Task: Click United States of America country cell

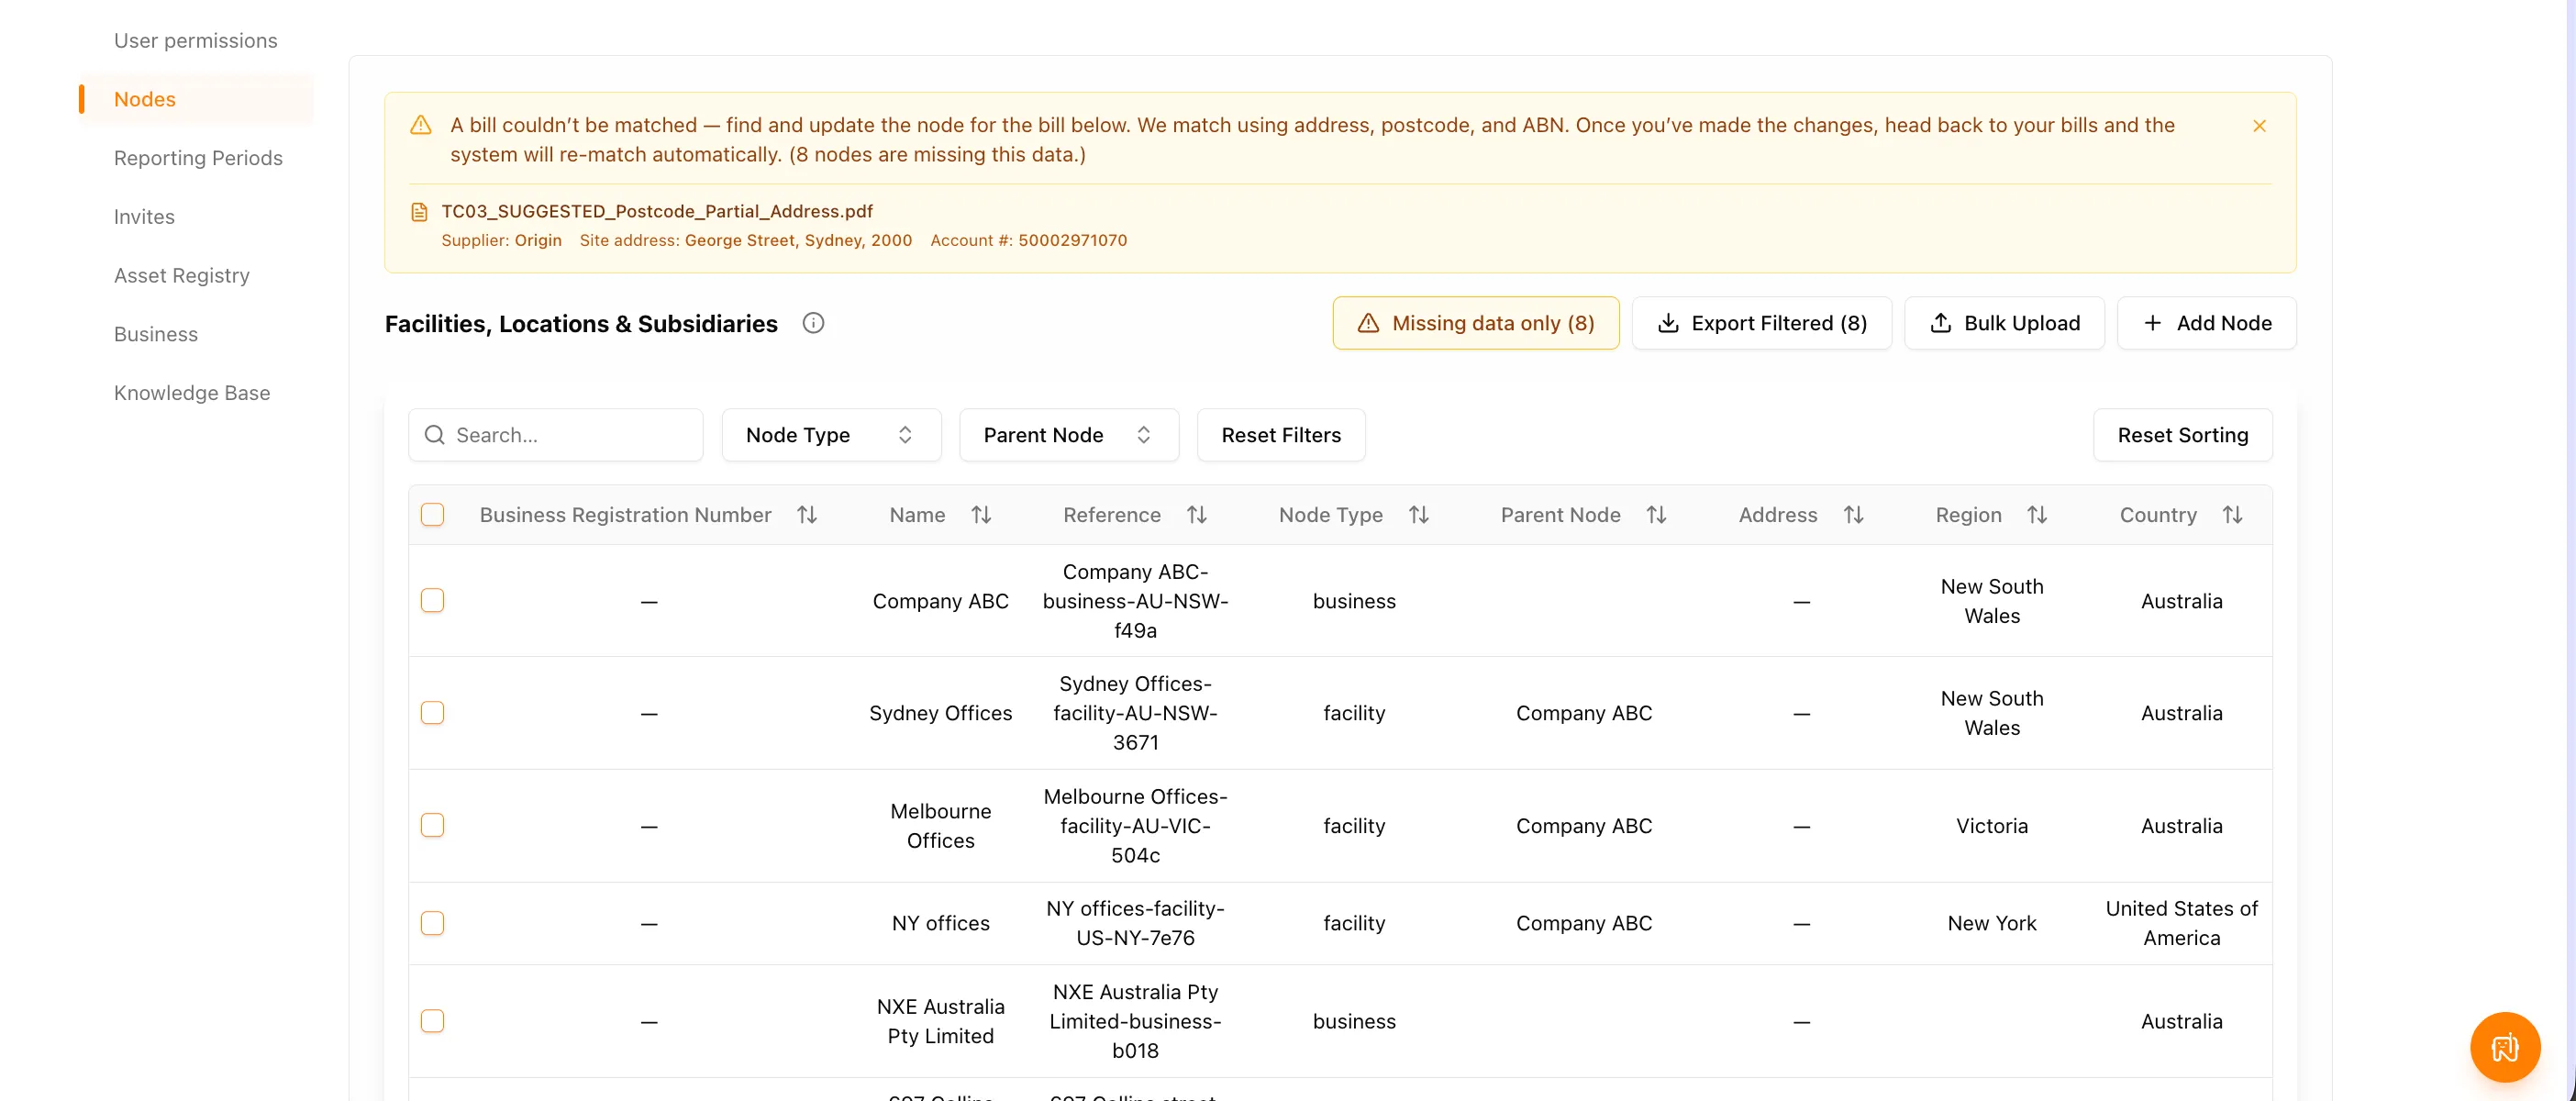Action: click(x=2181, y=923)
